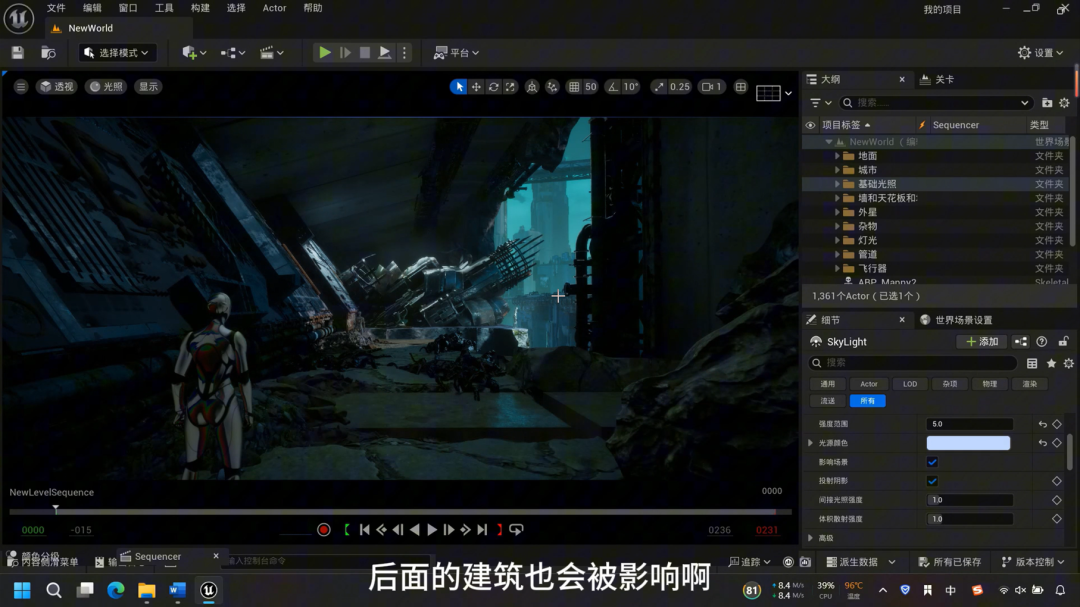
Task: Uncheck the 影响场景 checkbox
Action: click(932, 462)
